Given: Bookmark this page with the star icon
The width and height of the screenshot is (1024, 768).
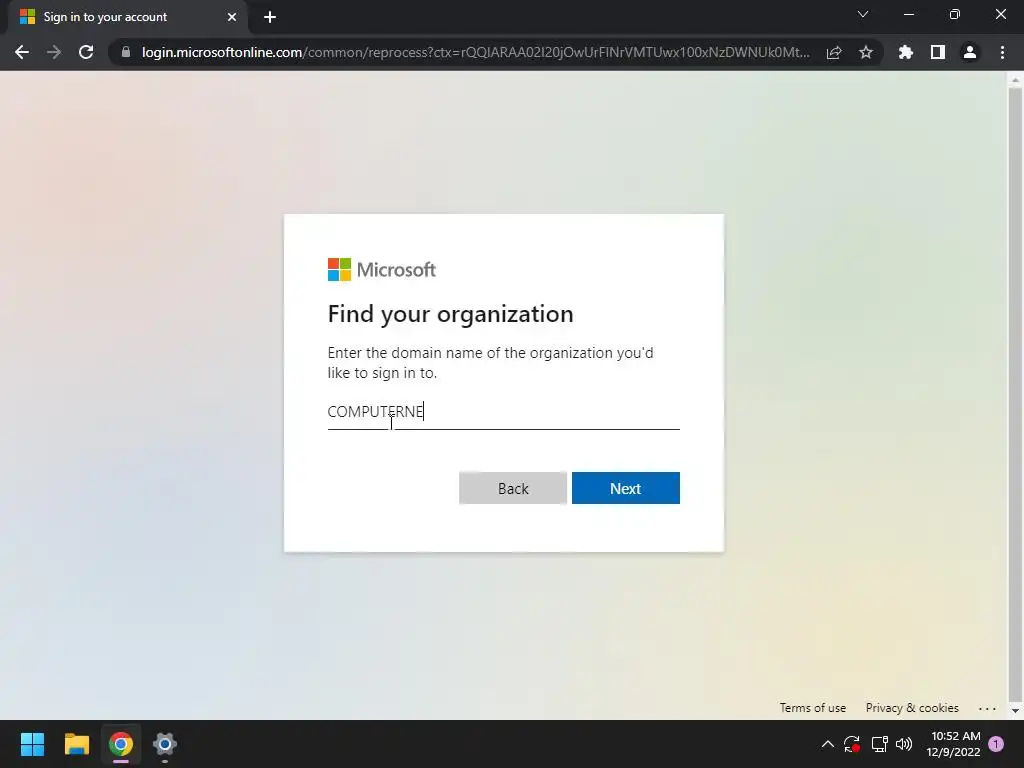Looking at the screenshot, I should (866, 52).
